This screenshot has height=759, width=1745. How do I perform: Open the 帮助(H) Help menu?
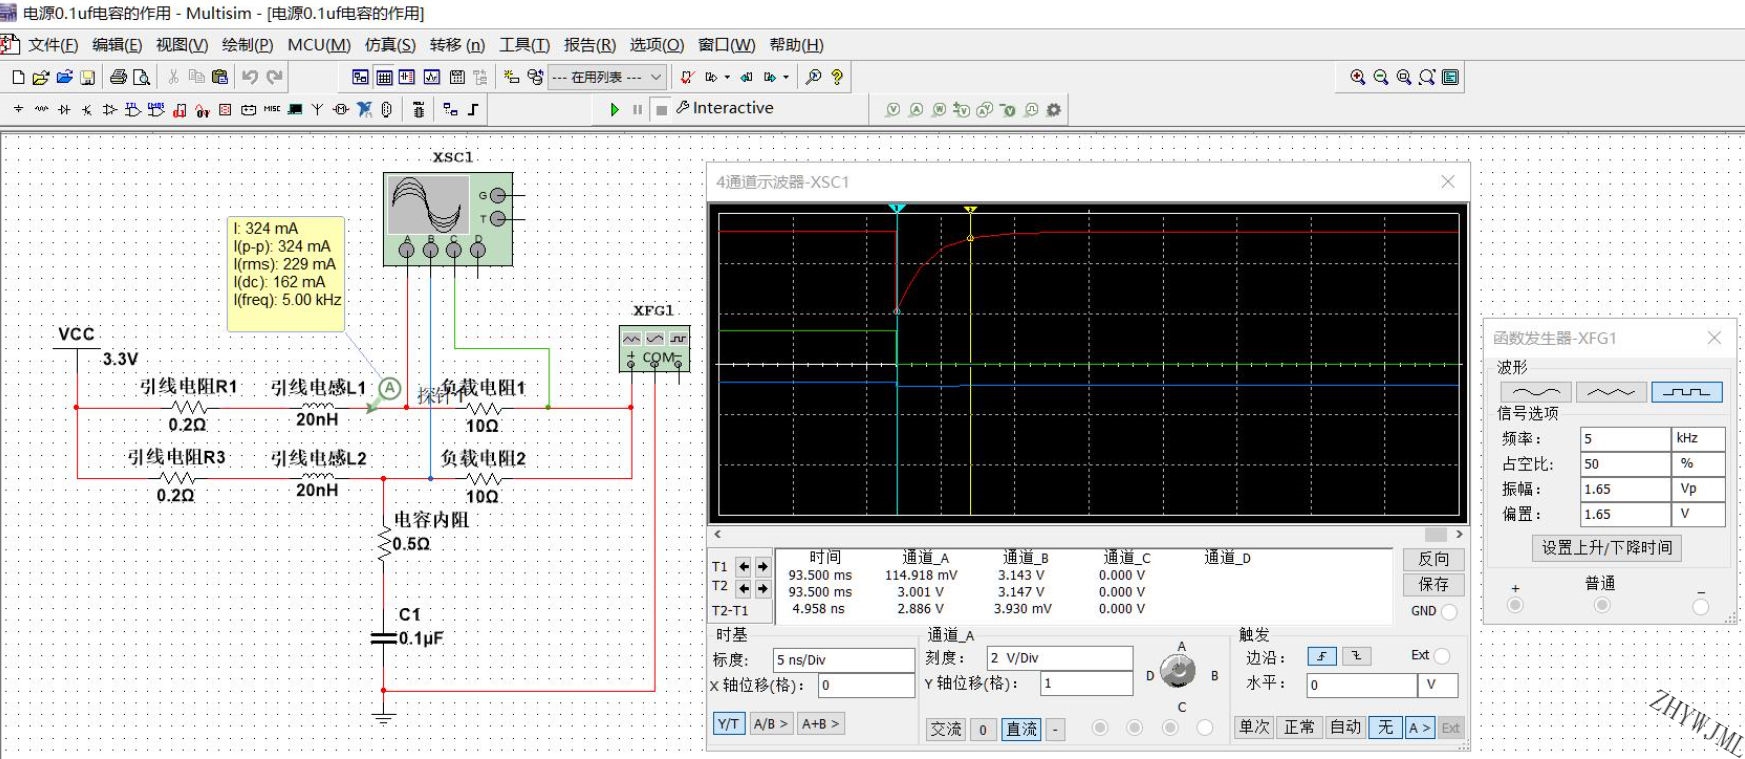(797, 45)
